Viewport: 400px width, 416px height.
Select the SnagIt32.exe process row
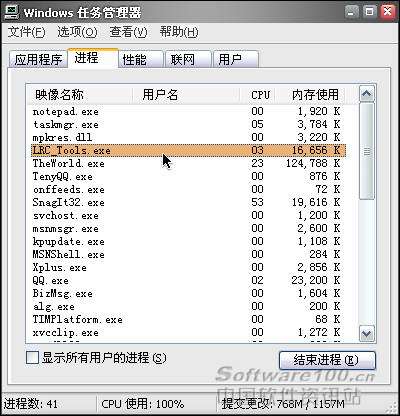coord(187,202)
